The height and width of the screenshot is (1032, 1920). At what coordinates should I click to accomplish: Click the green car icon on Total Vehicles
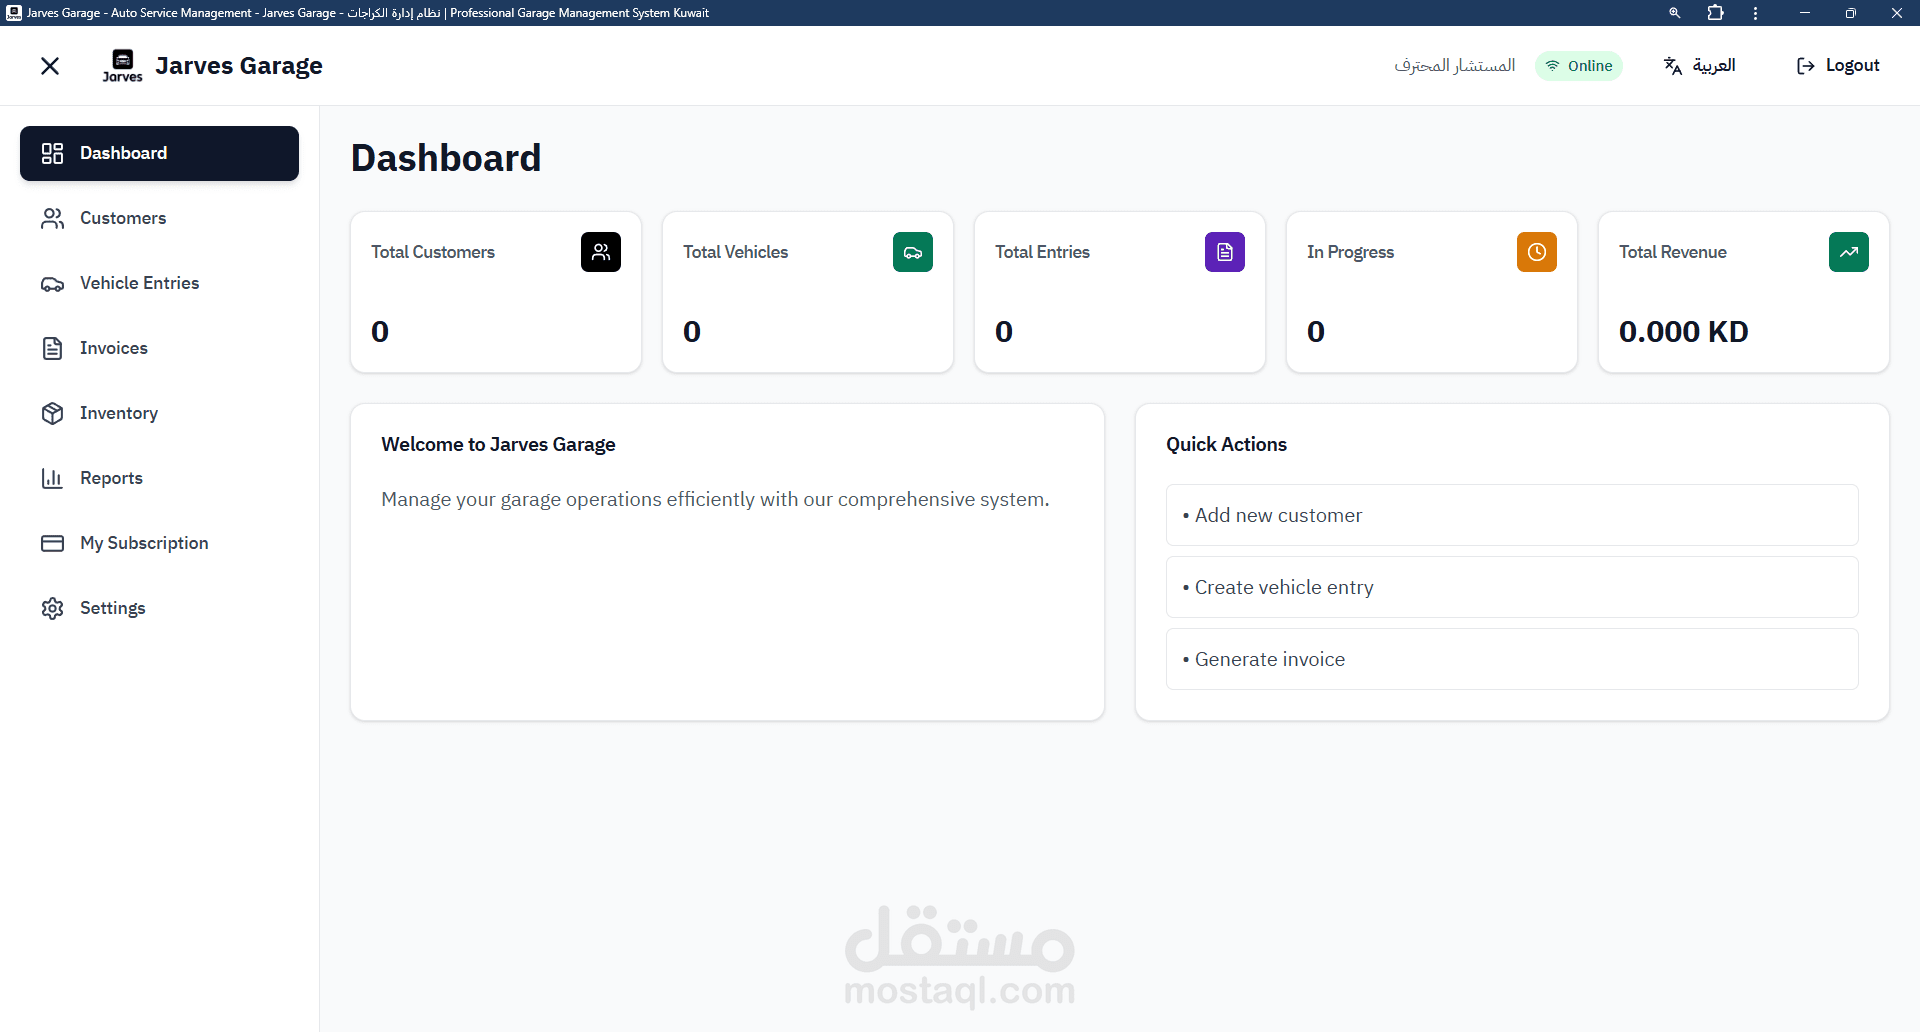tap(913, 252)
